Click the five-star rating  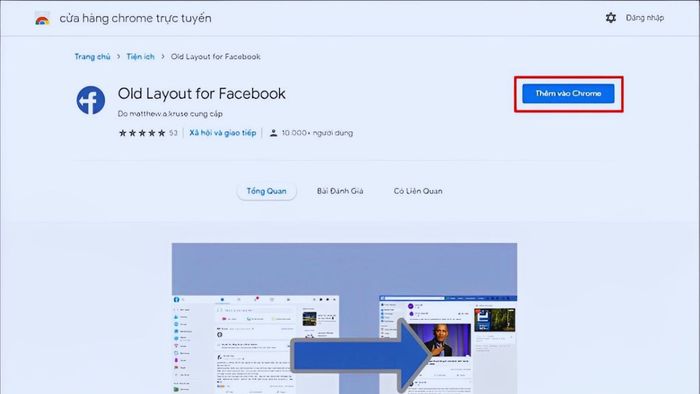[x=142, y=133]
